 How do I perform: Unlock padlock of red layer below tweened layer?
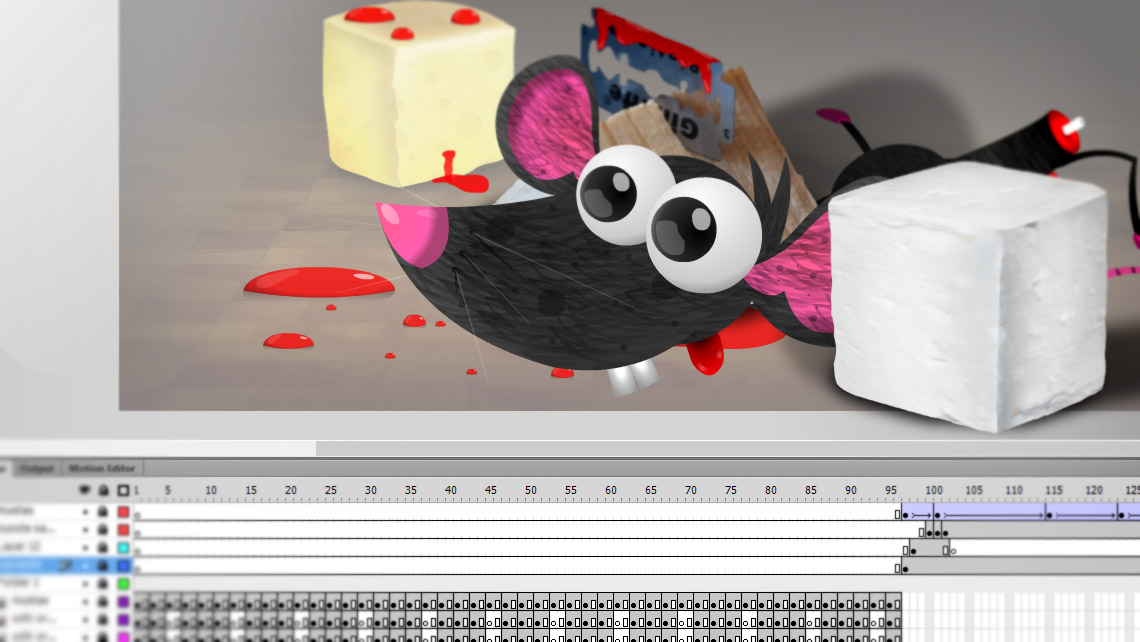point(103,529)
